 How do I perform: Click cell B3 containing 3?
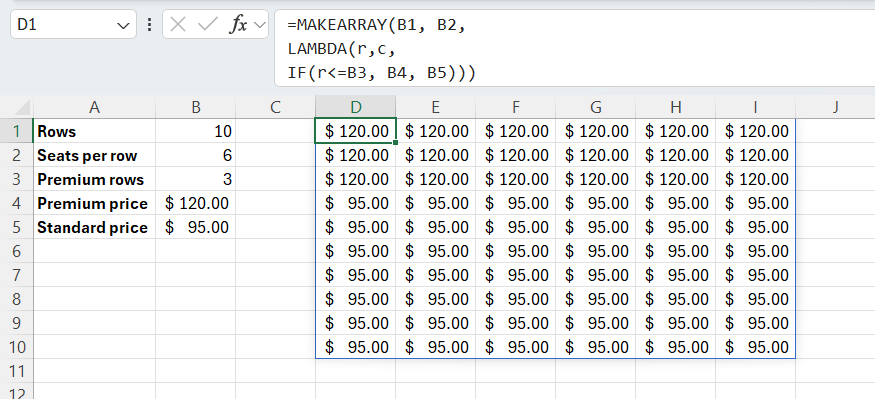(195, 179)
